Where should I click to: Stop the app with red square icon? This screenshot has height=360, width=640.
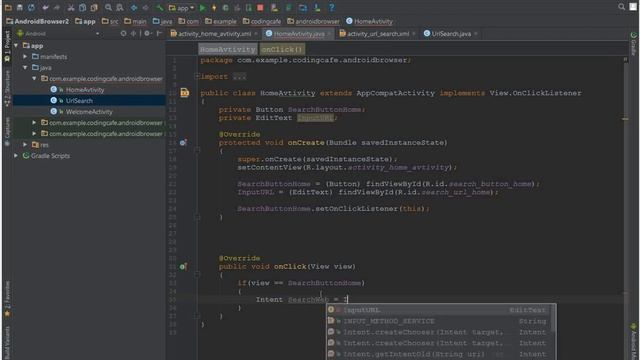[x=260, y=7]
